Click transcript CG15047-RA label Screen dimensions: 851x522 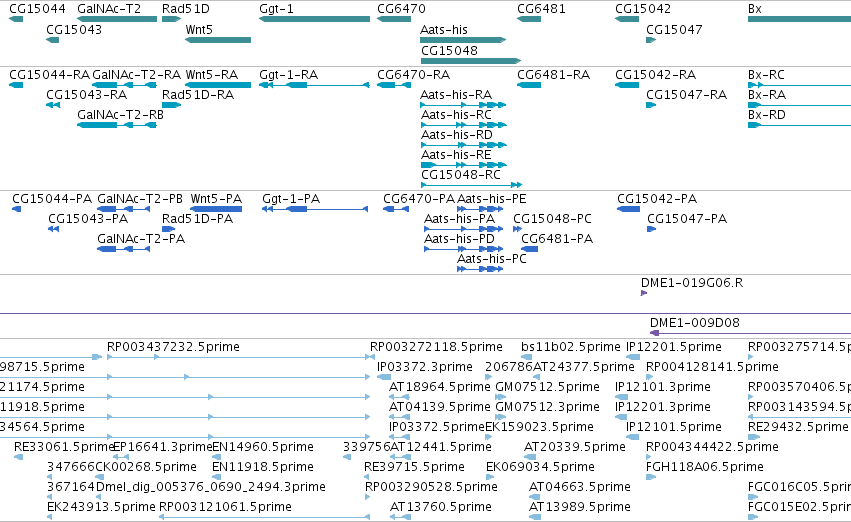[x=687, y=94]
